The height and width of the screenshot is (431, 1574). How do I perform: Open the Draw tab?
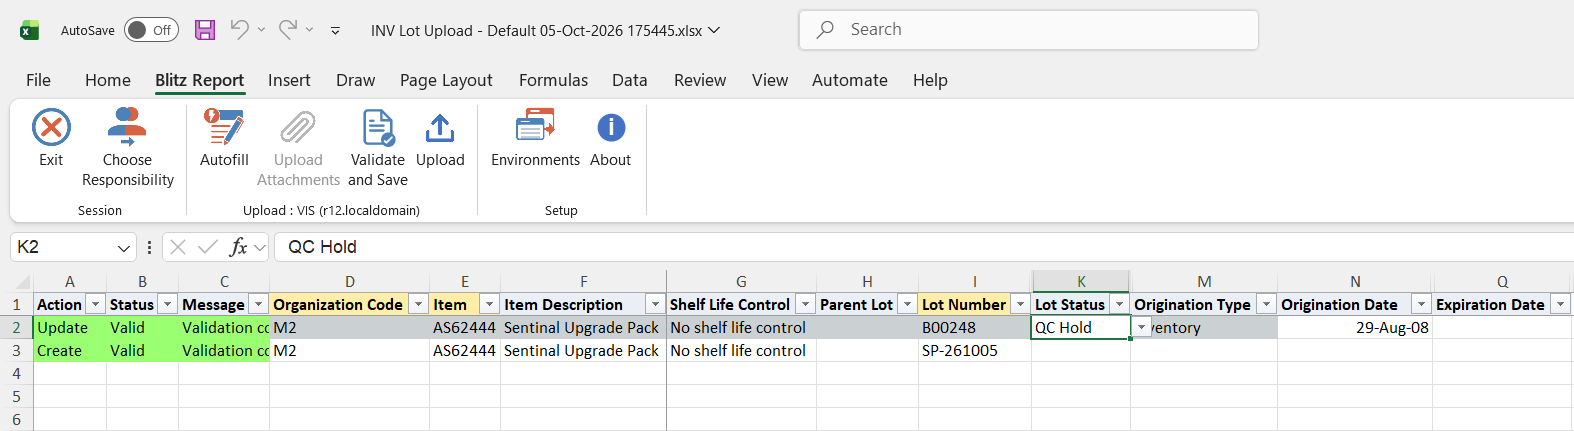pyautogui.click(x=356, y=80)
